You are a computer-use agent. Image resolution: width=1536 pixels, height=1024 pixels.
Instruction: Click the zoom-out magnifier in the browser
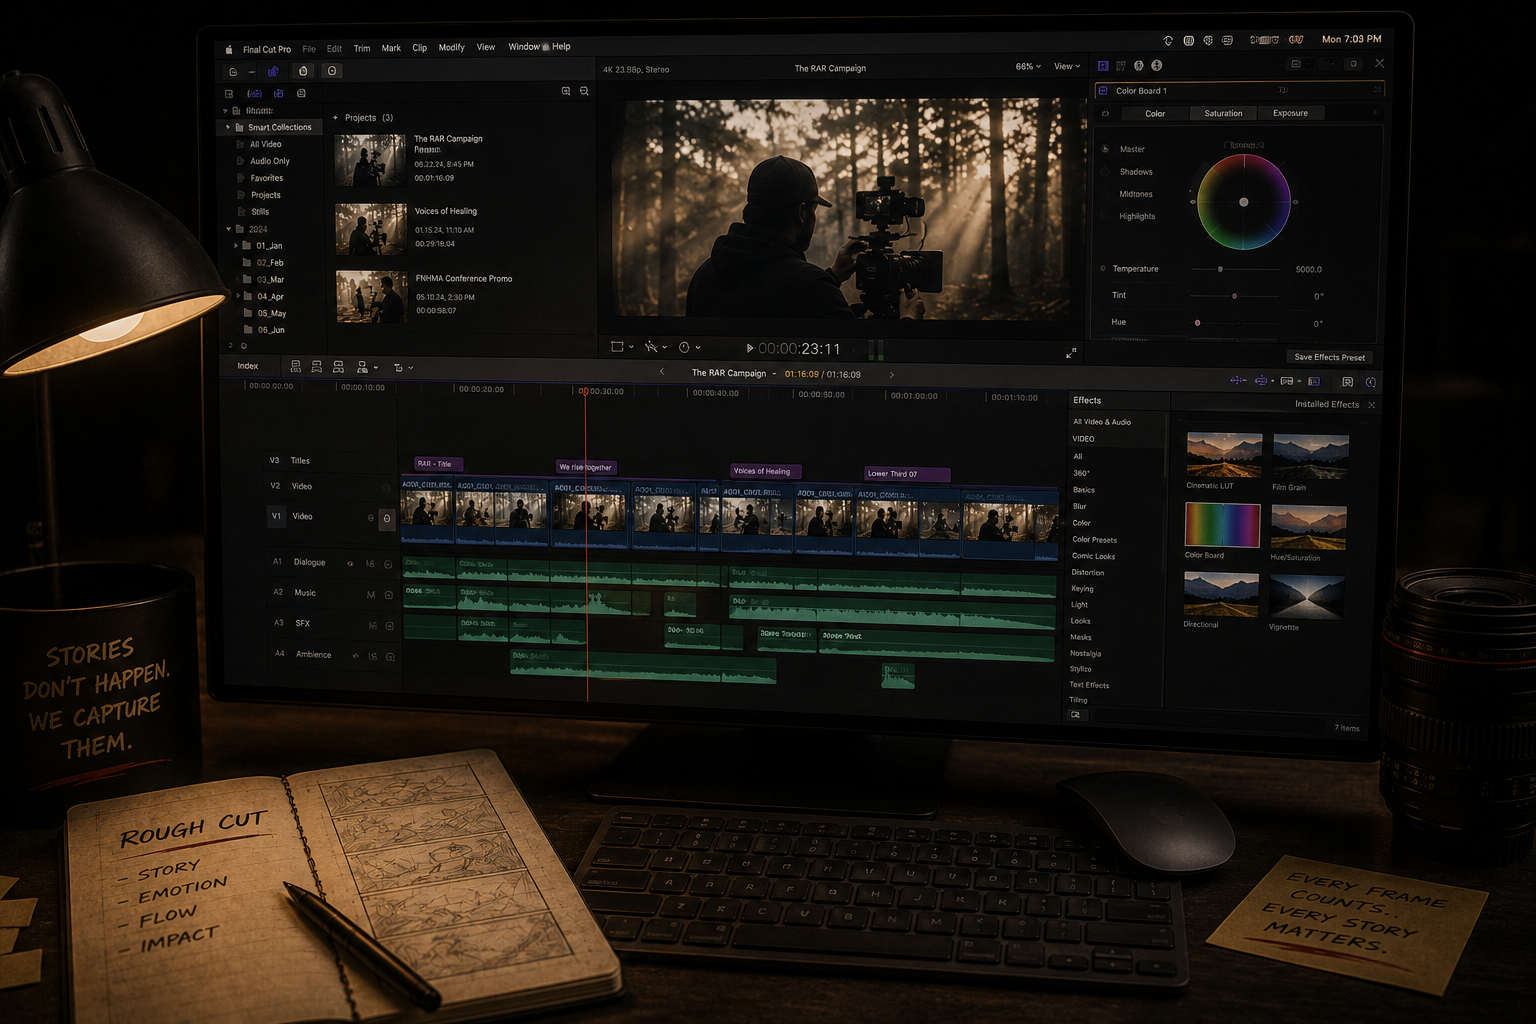click(584, 91)
